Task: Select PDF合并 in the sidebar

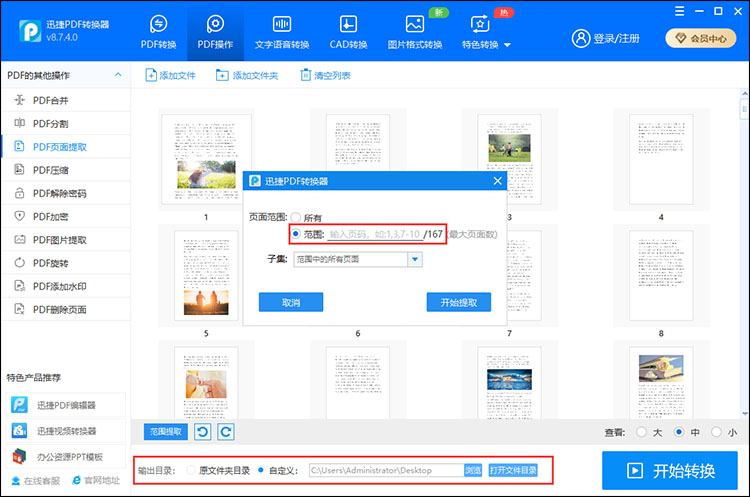Action: (x=66, y=100)
